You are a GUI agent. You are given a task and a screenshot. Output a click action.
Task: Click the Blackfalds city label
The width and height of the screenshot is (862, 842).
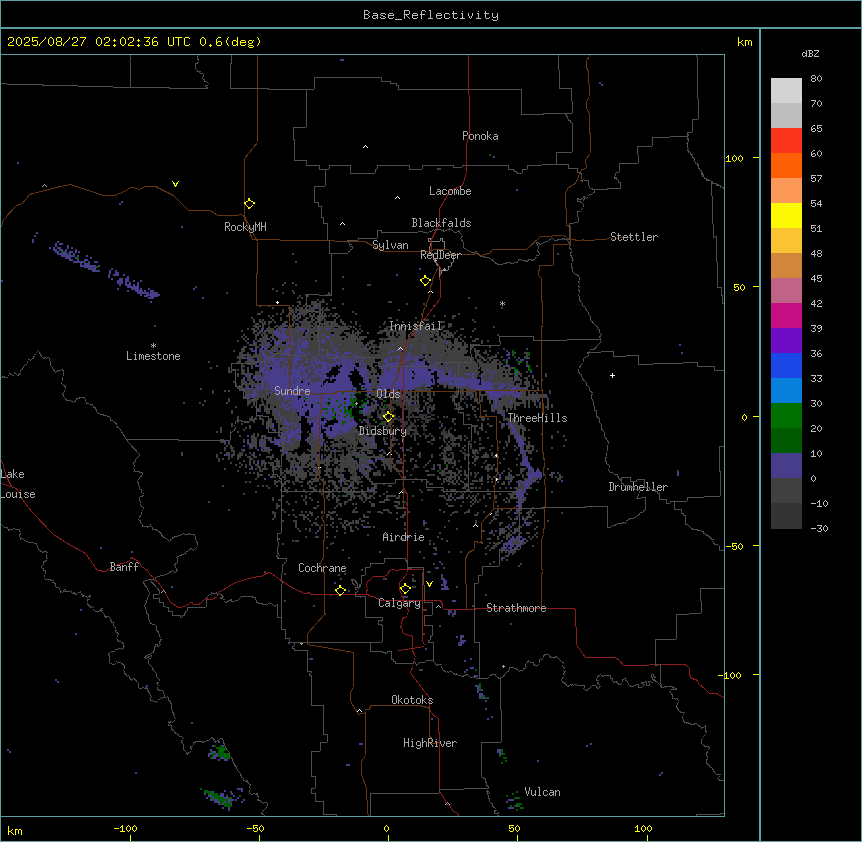pyautogui.click(x=441, y=223)
